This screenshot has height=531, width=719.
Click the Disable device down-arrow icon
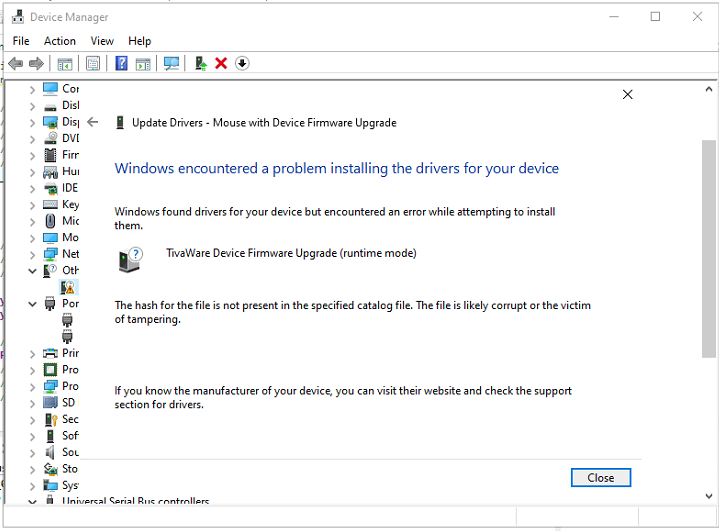[242, 63]
